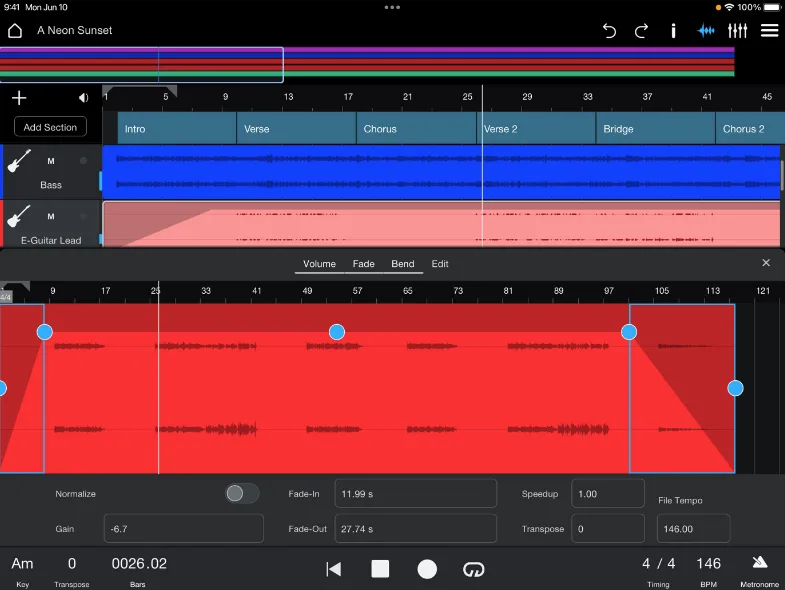Toggle the Normalize switch
This screenshot has height=590, width=785.
242,493
